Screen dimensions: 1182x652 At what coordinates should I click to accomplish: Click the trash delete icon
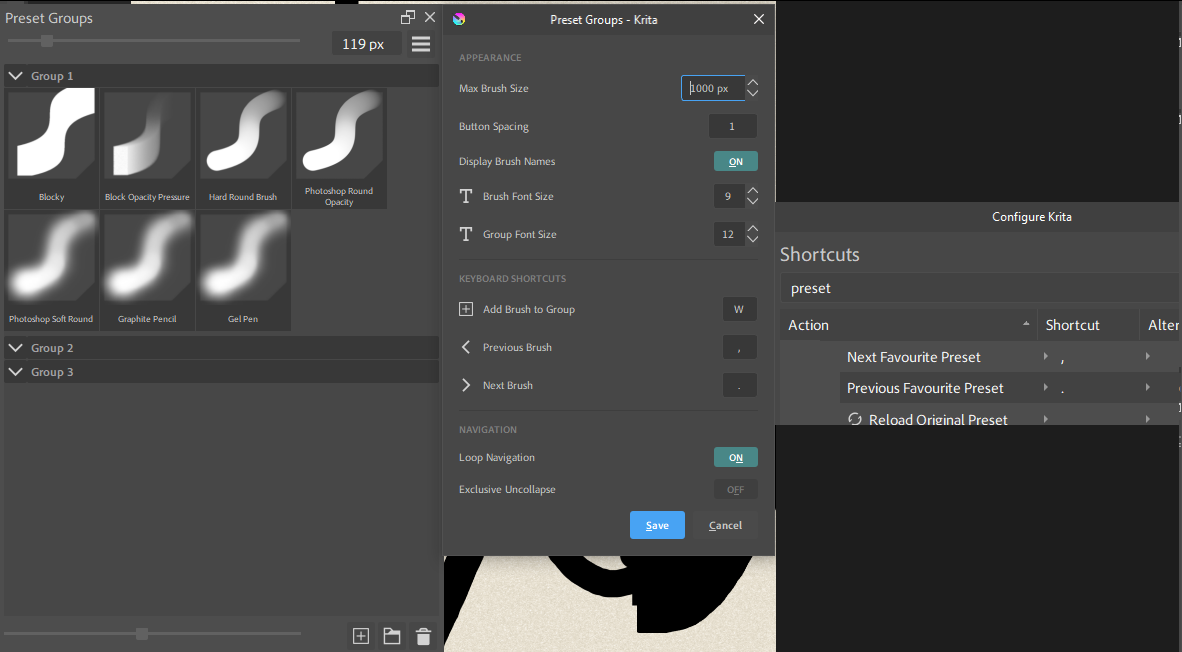click(423, 636)
